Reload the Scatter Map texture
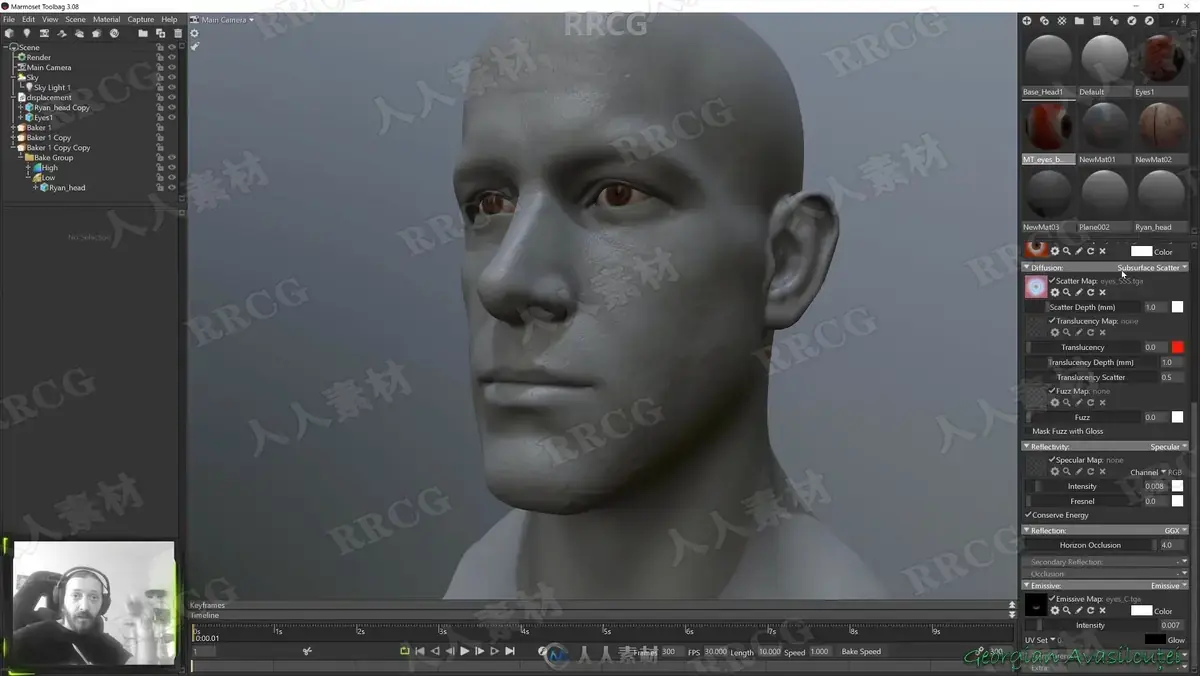The width and height of the screenshot is (1200, 676). (1091, 293)
